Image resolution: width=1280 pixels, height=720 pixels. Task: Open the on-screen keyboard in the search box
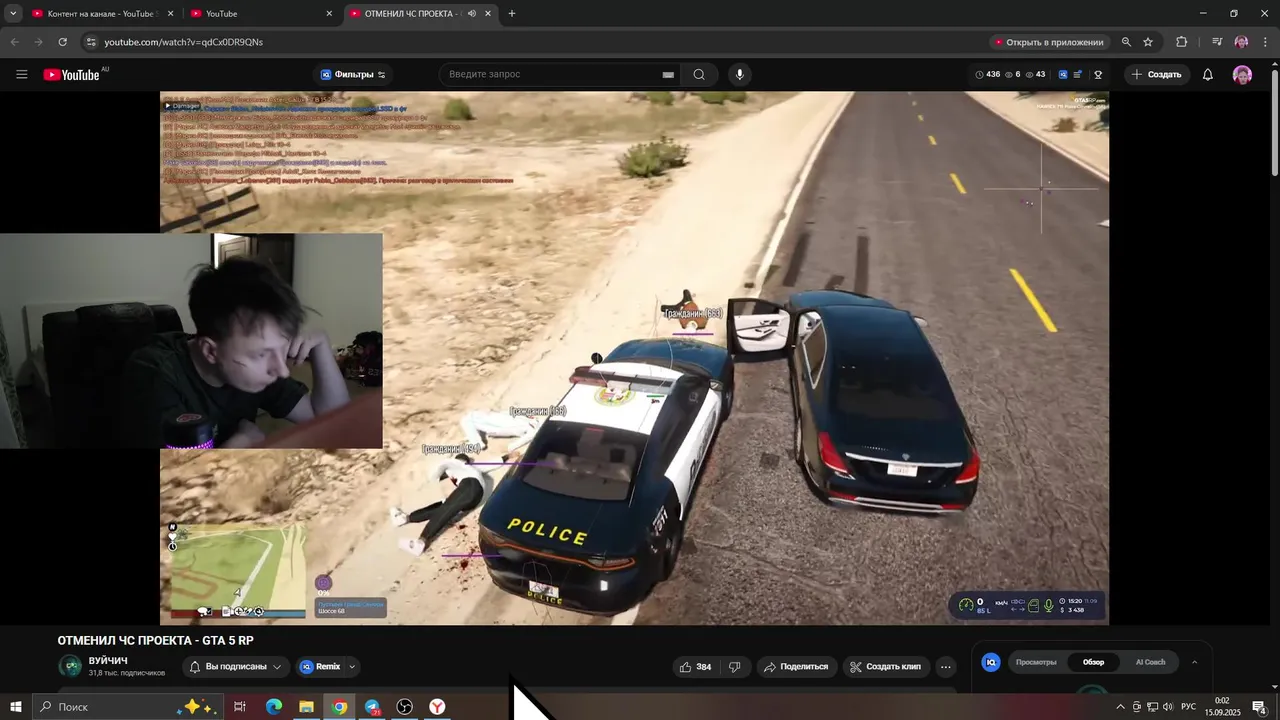click(x=668, y=74)
